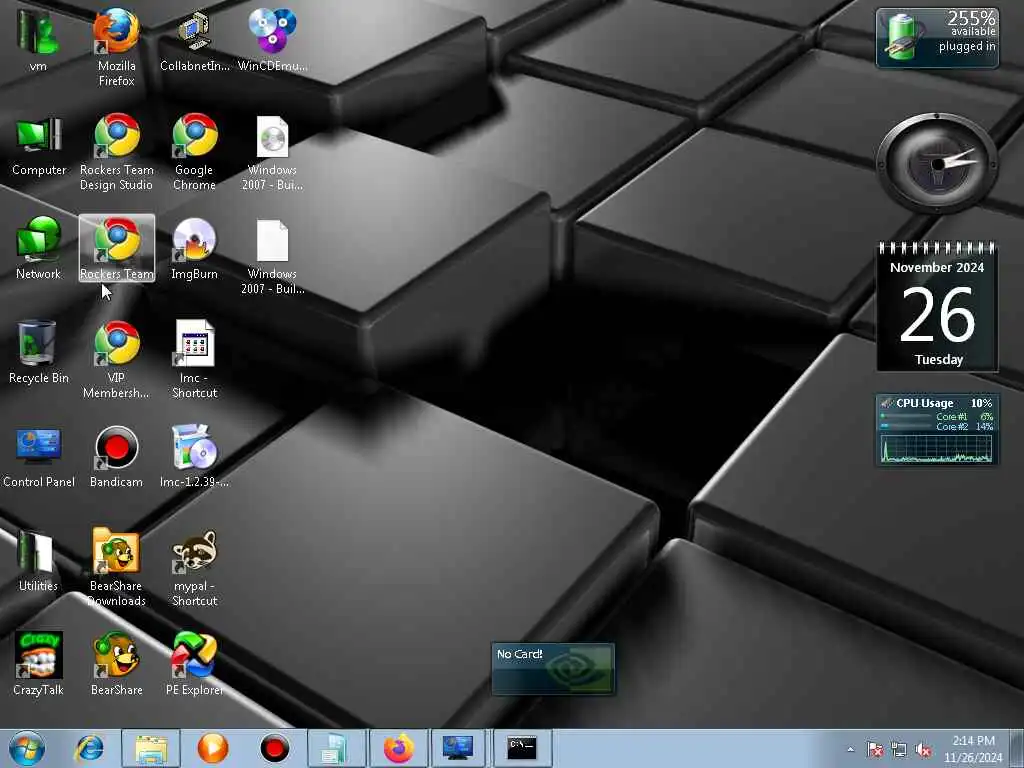This screenshot has width=1024, height=768.
Task: Open Windows Explorer from the taskbar
Action: click(x=151, y=748)
